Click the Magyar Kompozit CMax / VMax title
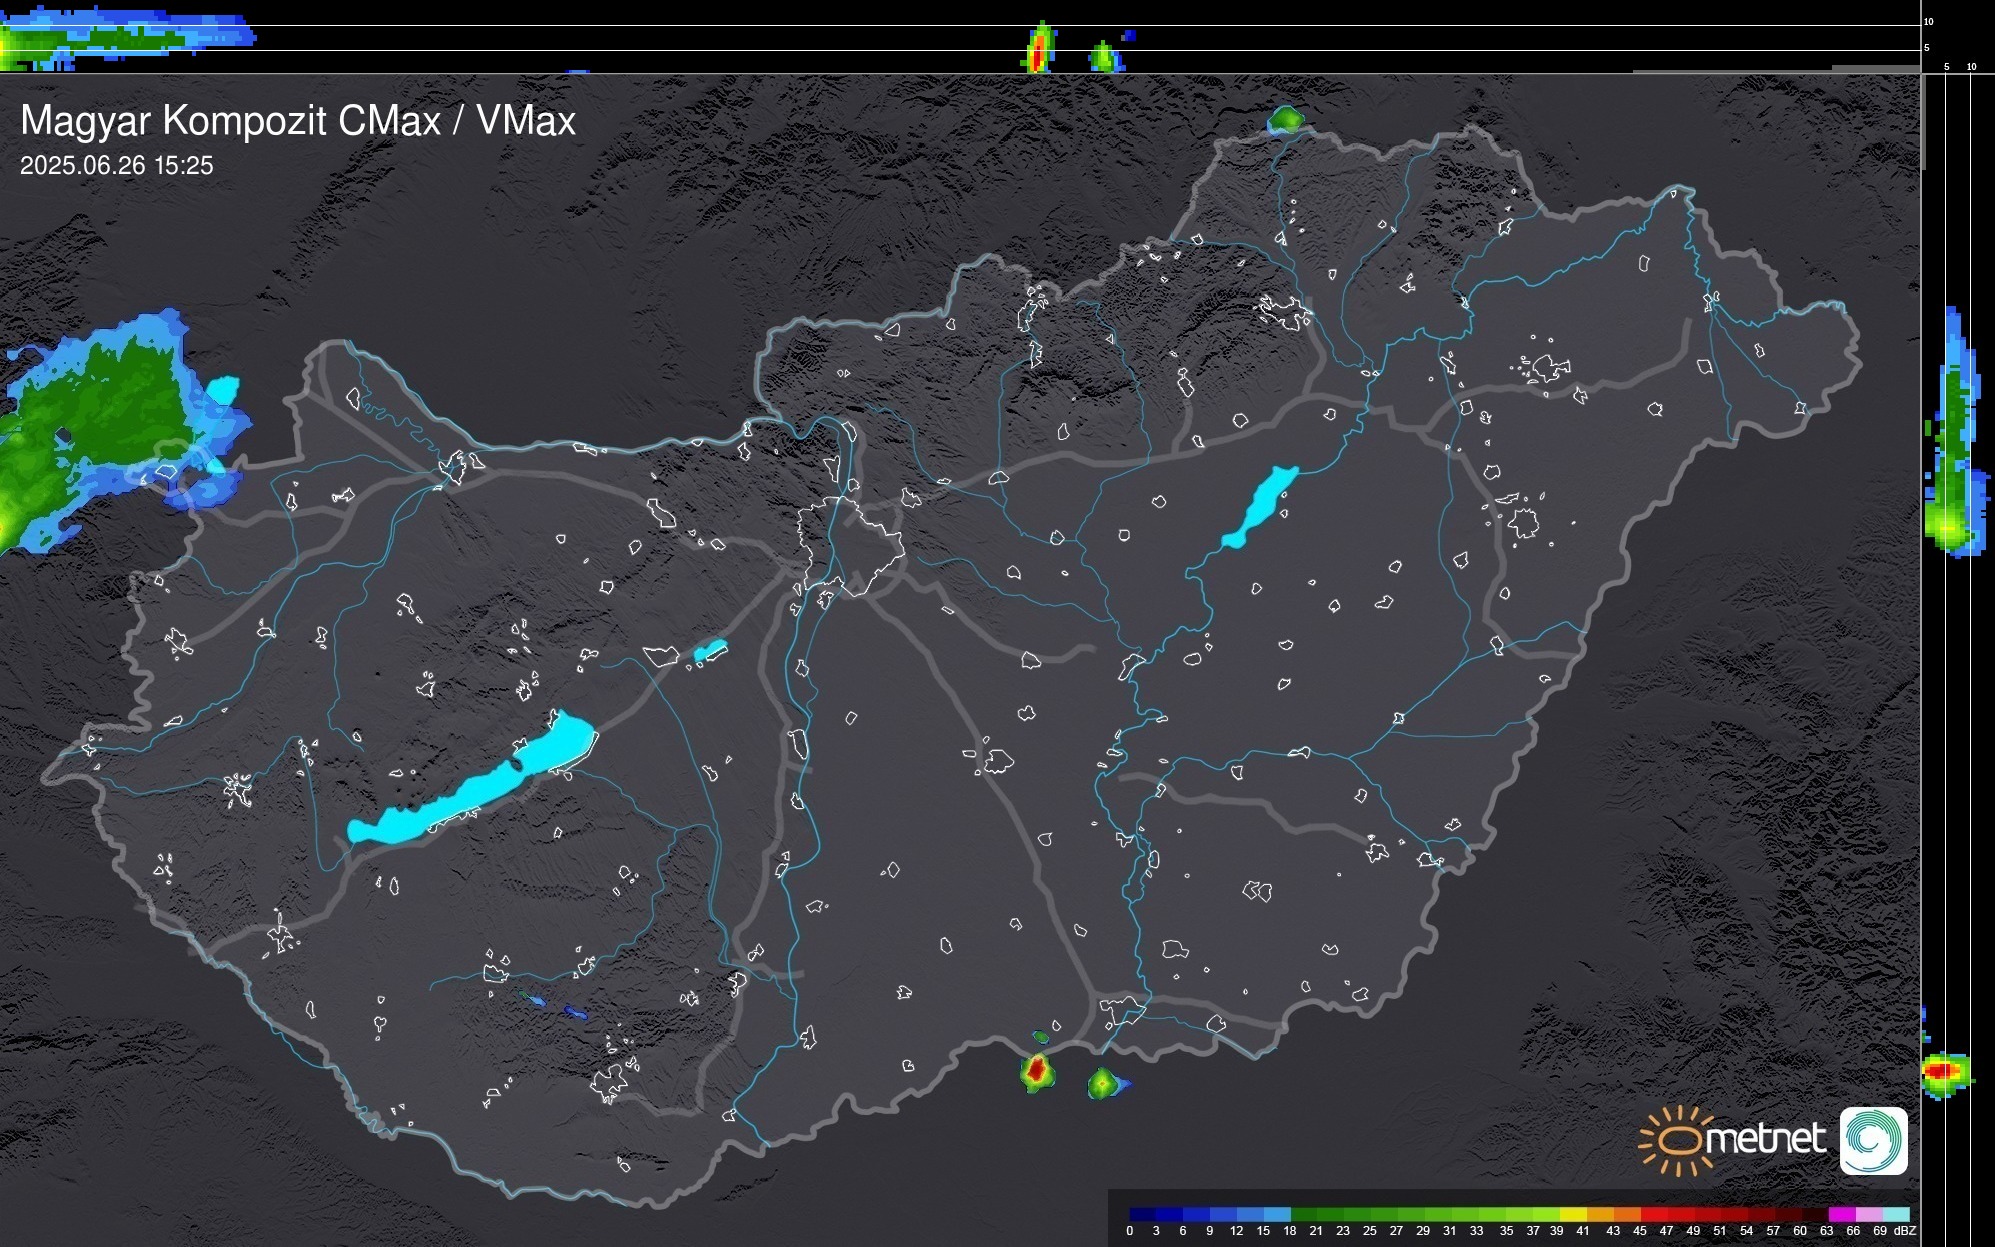This screenshot has height=1247, width=1995. pyautogui.click(x=297, y=121)
